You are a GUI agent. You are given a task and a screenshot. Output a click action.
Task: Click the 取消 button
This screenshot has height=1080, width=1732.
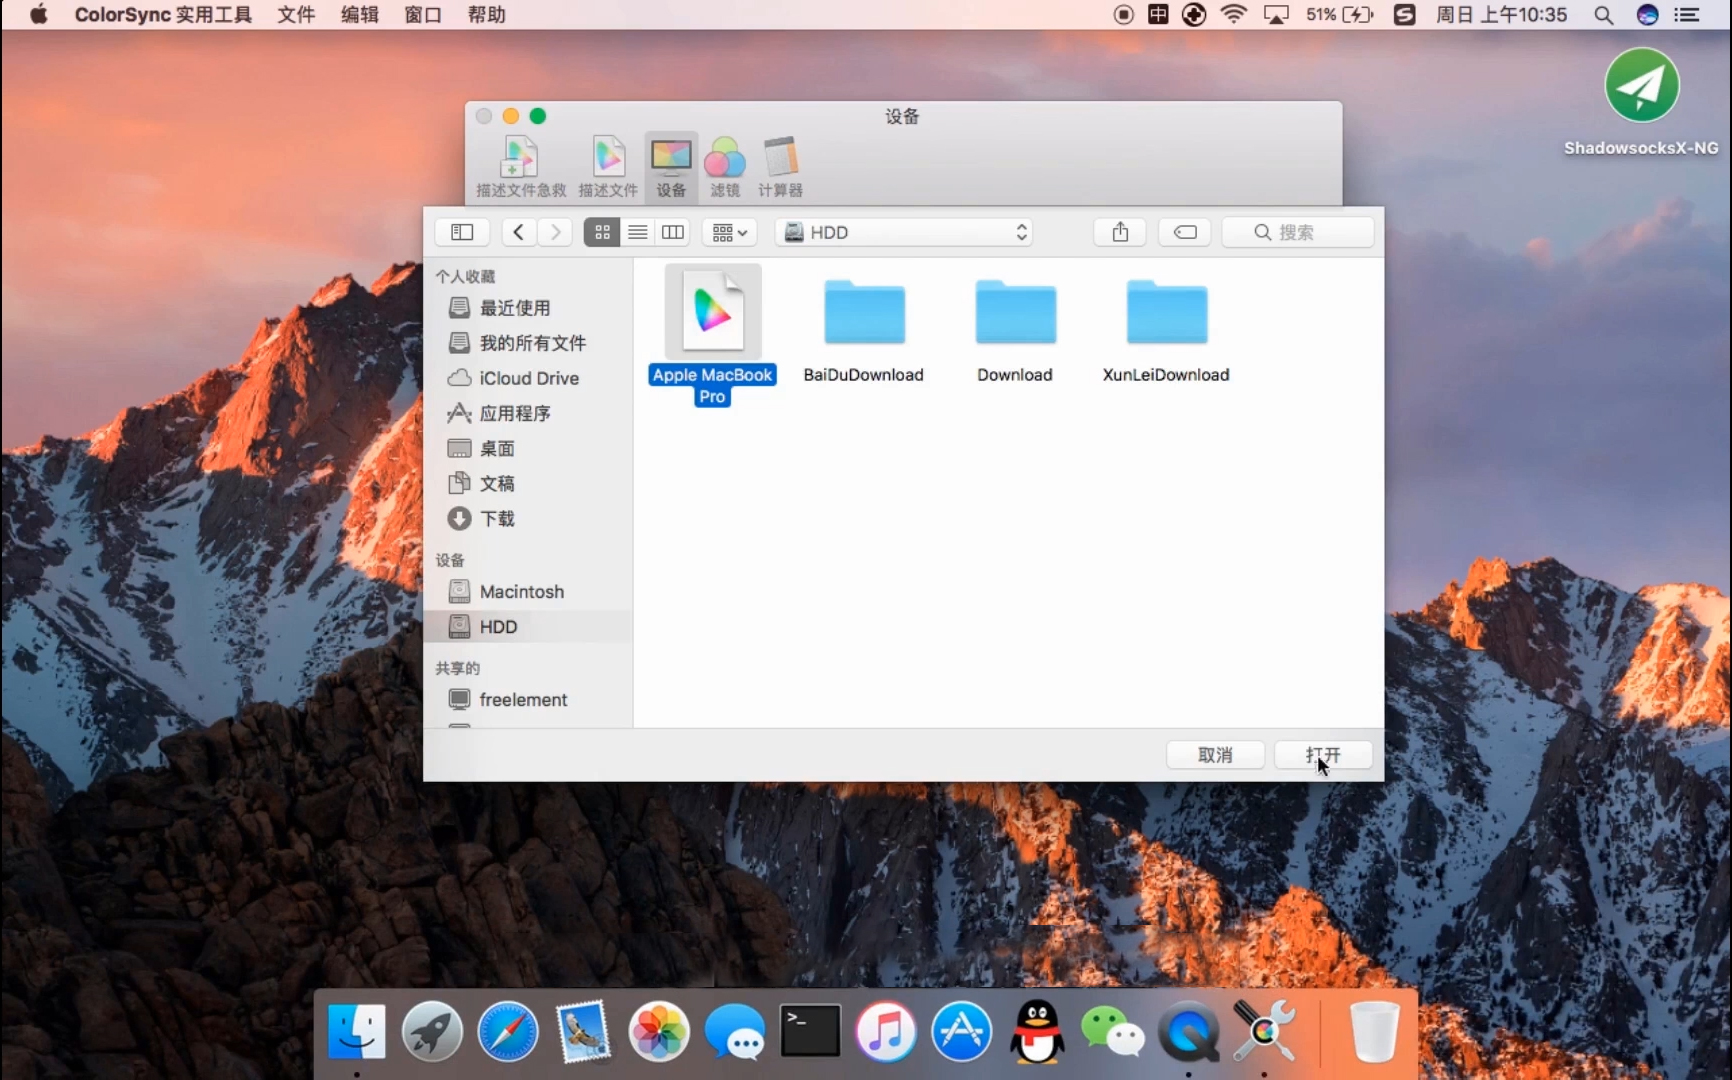pos(1215,755)
